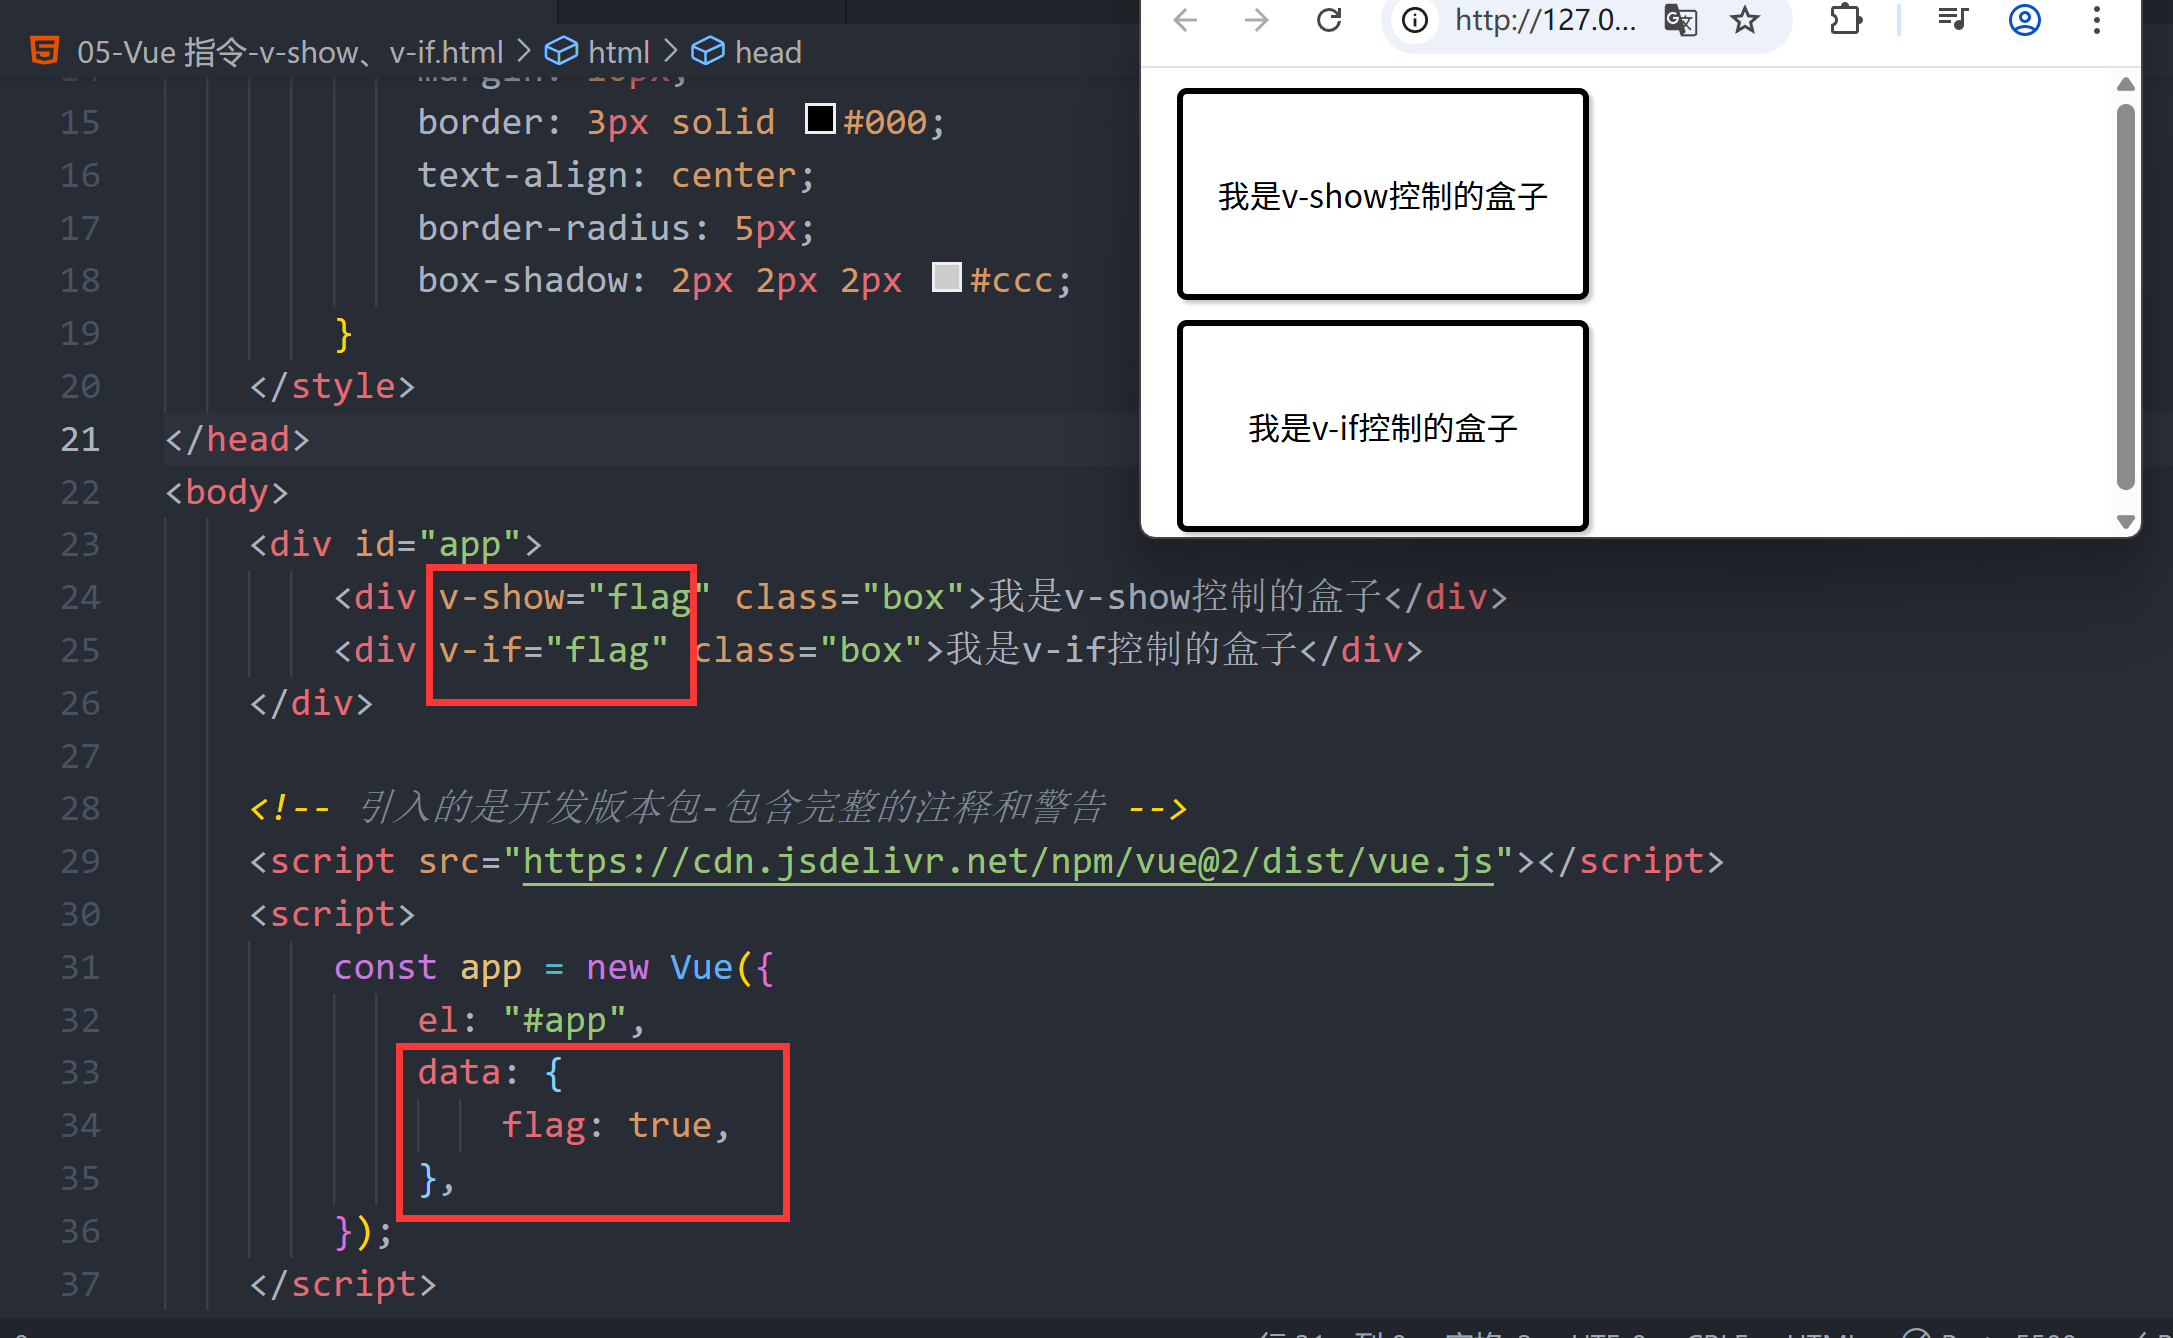Click the browser address bar URL http://127.0...
This screenshot has width=2173, height=1338.
tap(1545, 20)
